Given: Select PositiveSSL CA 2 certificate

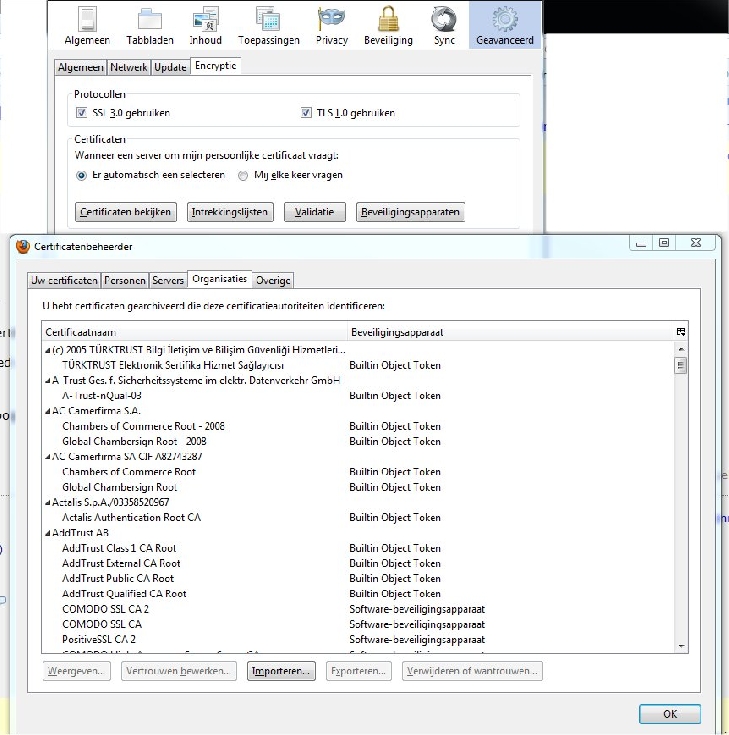Looking at the screenshot, I should click(358, 639).
